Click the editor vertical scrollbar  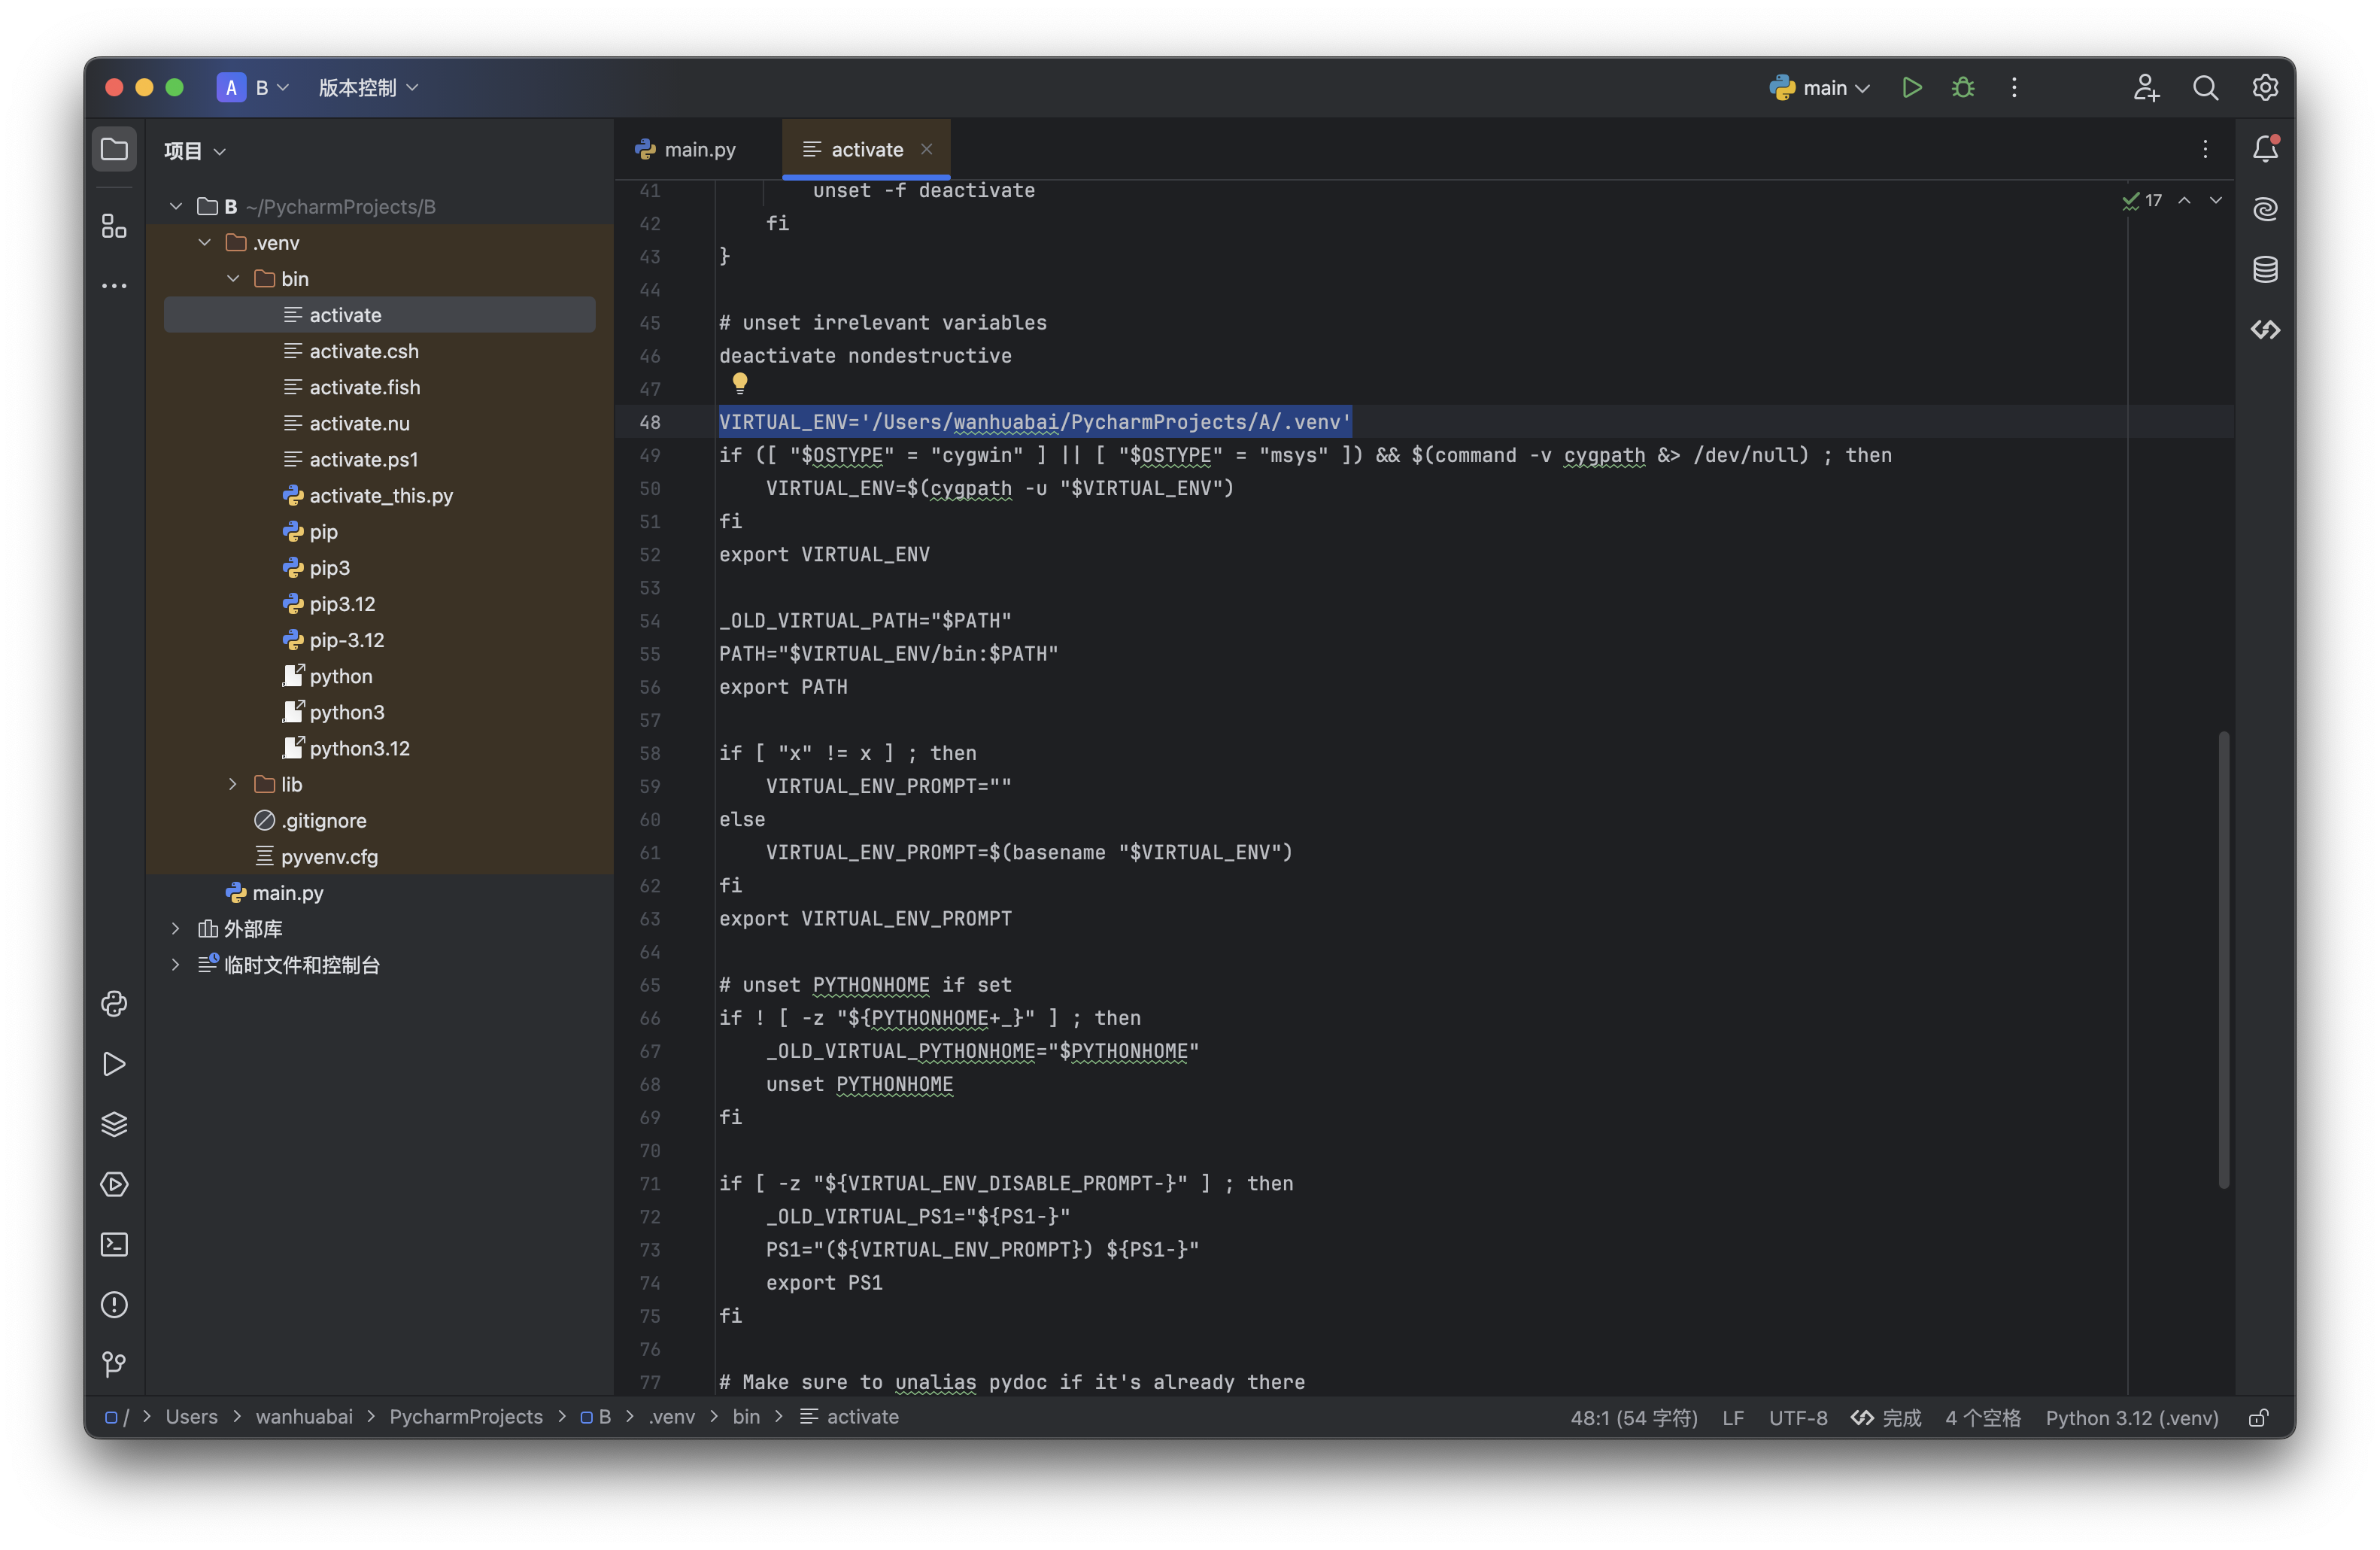pos(2223,960)
